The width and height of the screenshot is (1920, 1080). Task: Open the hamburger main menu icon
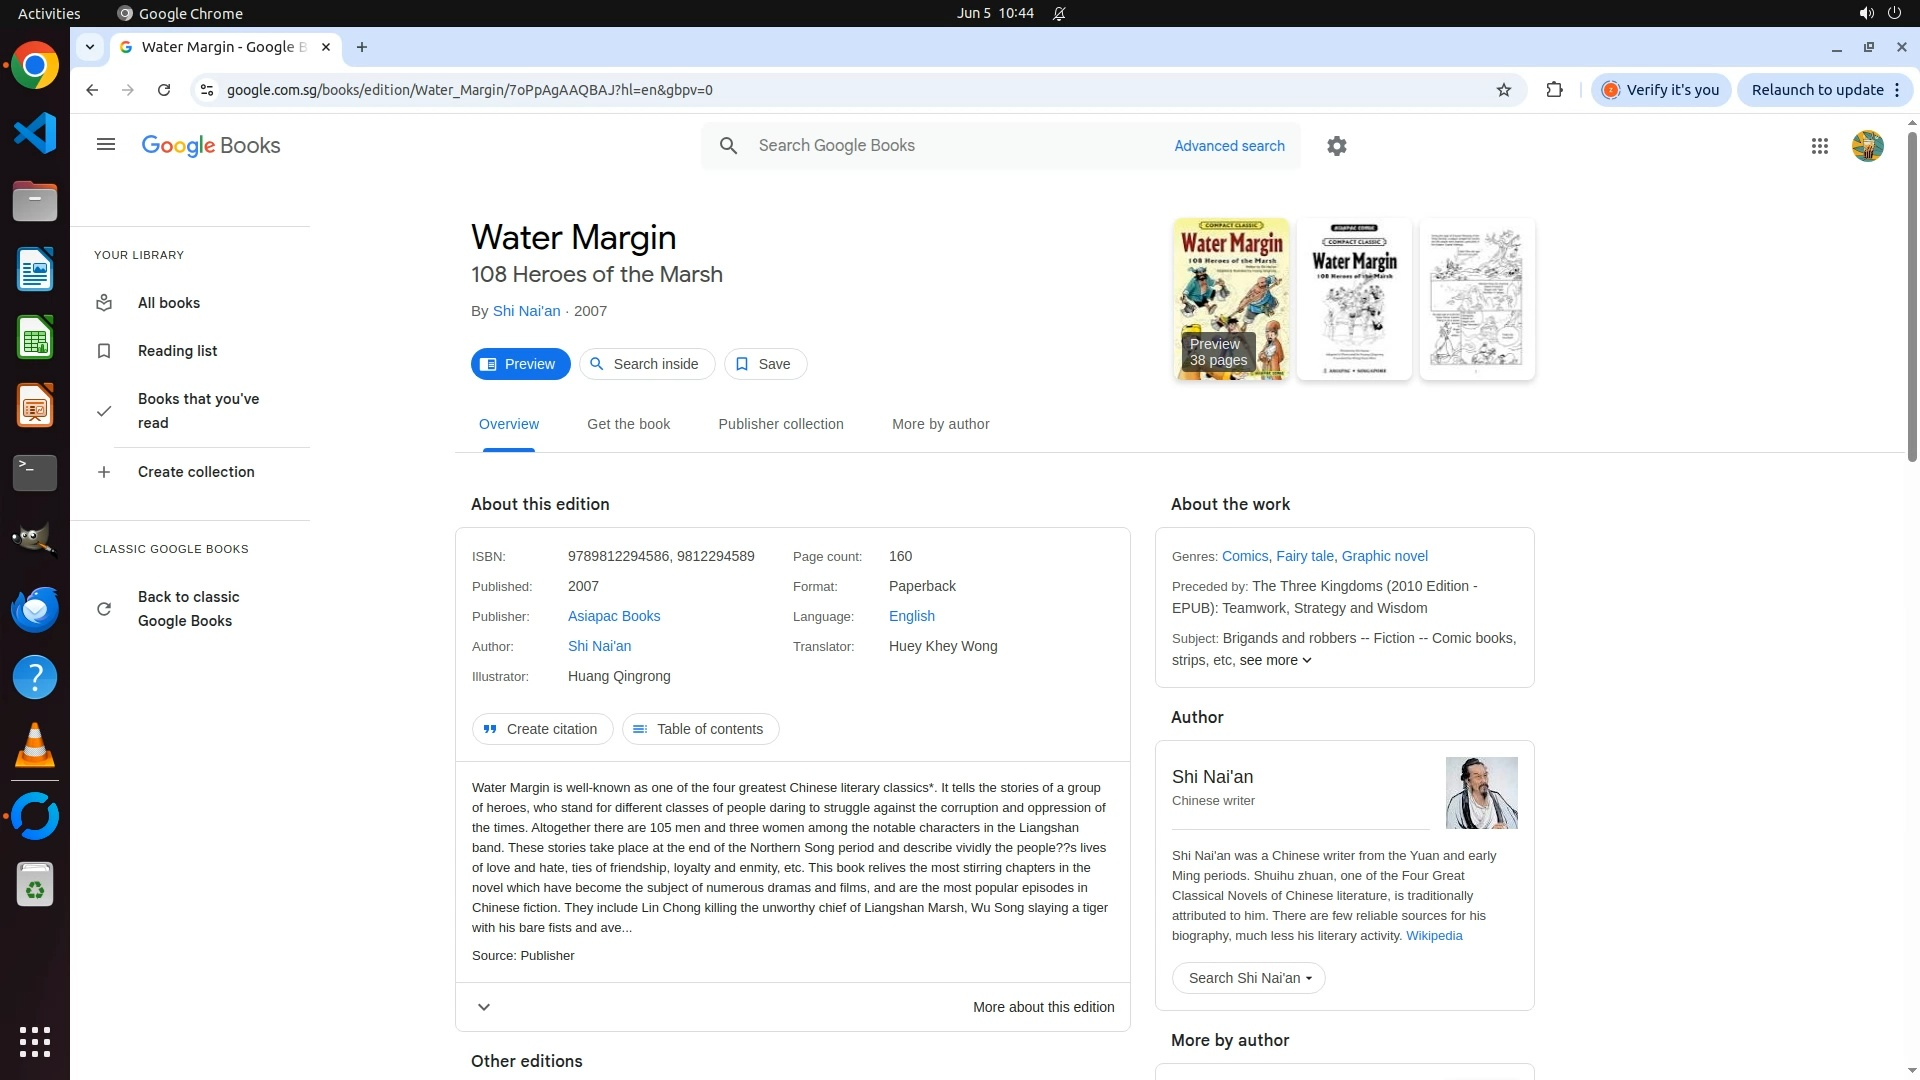tap(106, 145)
